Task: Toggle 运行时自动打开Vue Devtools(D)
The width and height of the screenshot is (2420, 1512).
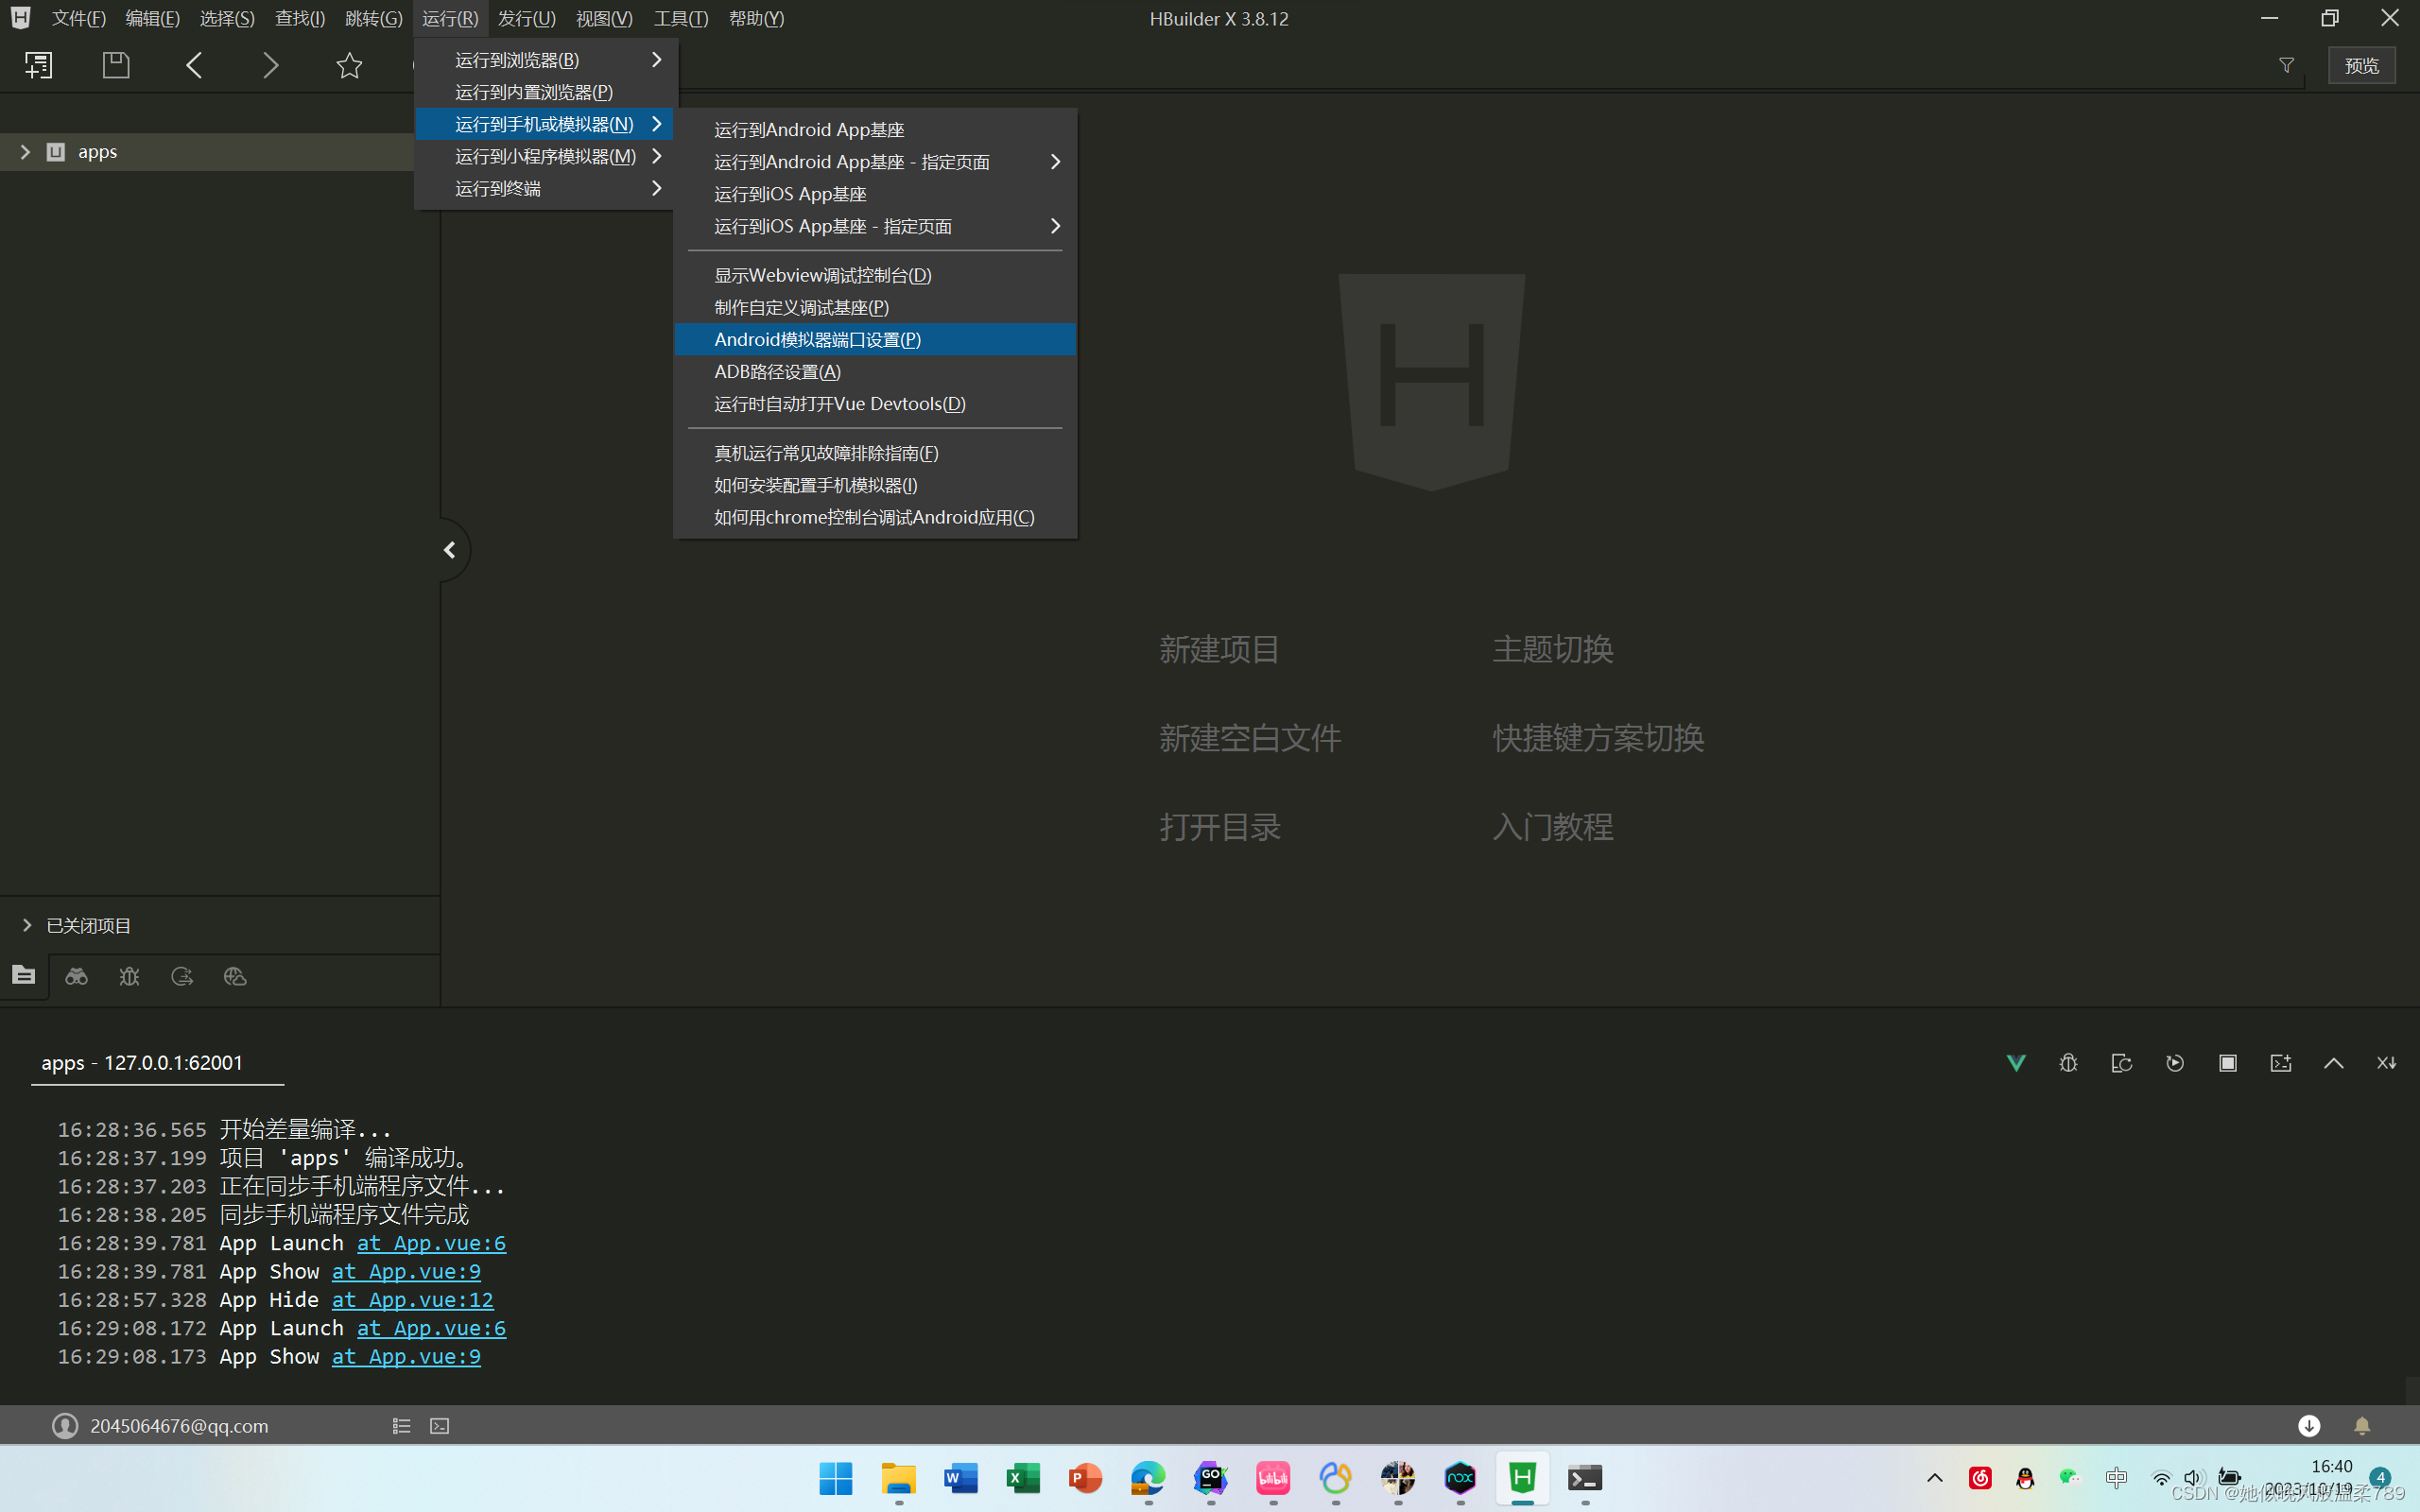Action: (x=875, y=404)
